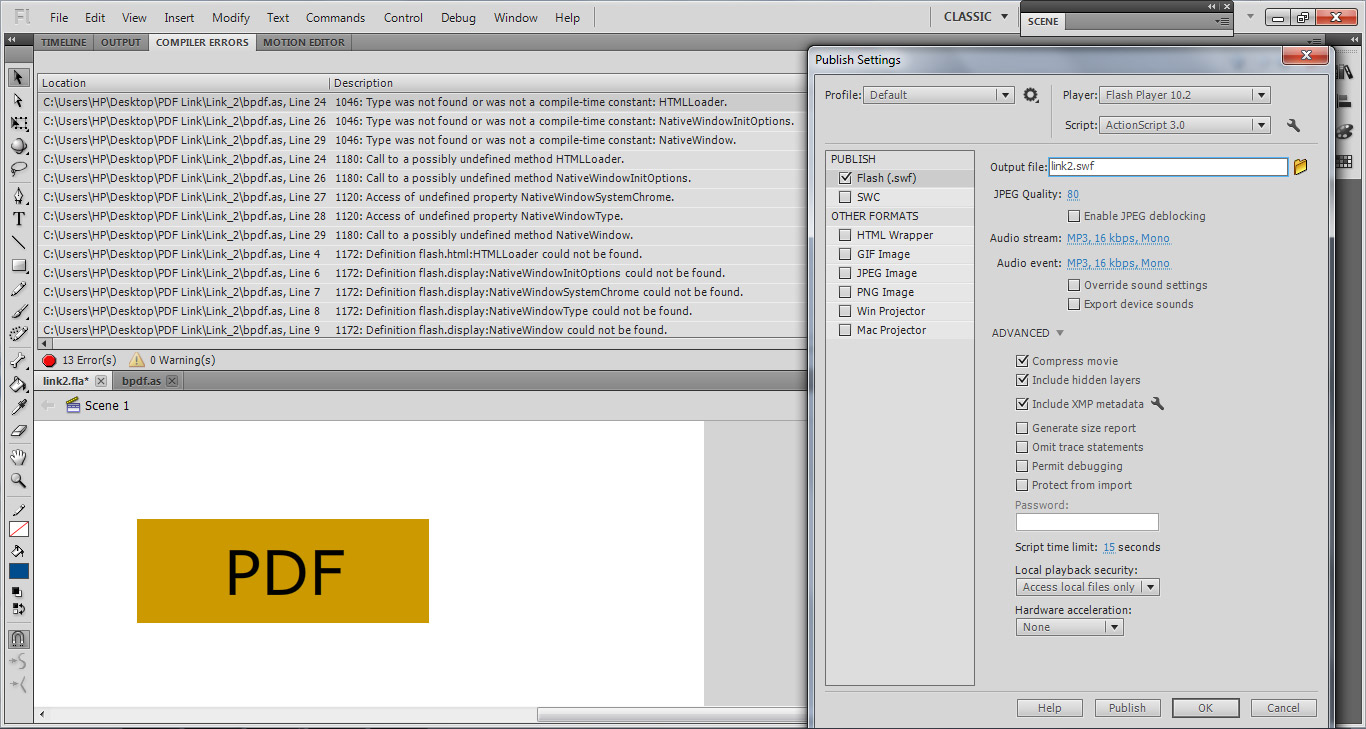Choose the Brush tool
Screen dimensions: 1366x729
click(x=18, y=312)
